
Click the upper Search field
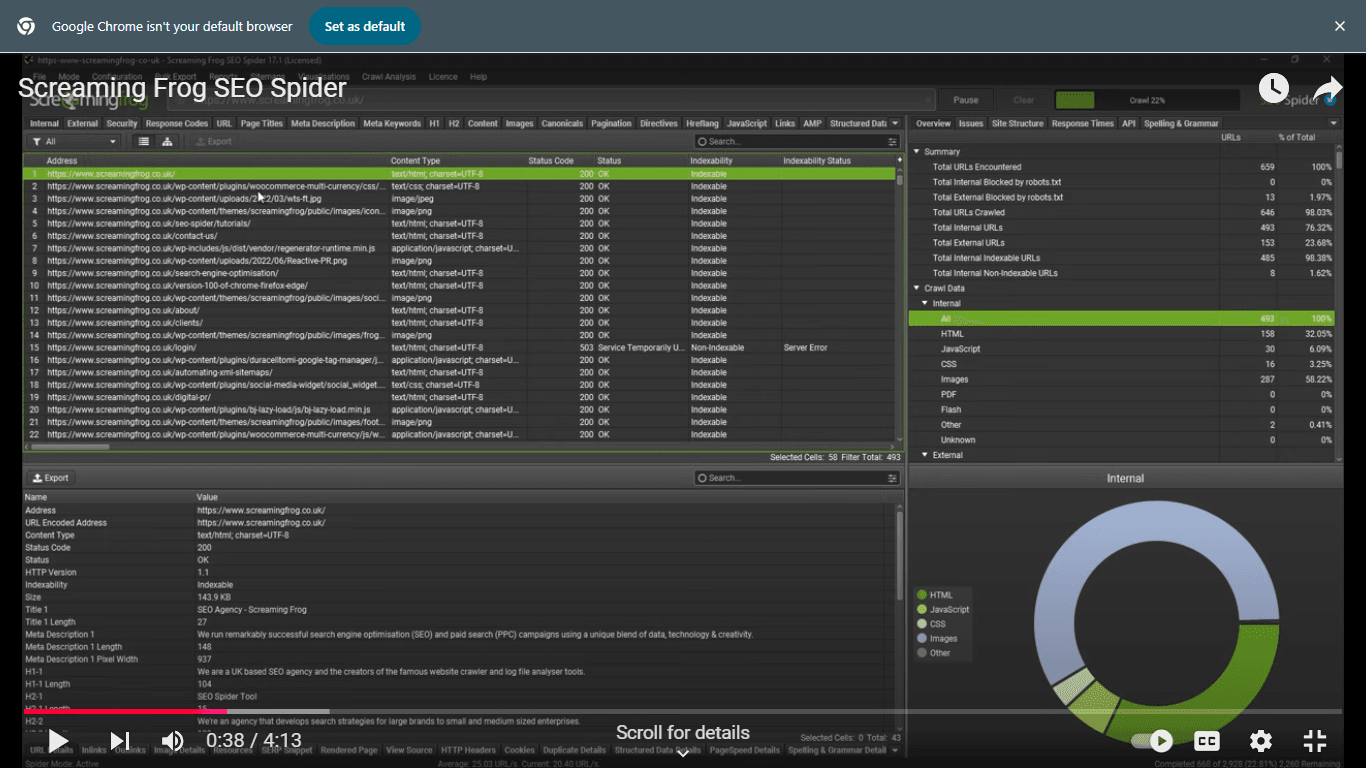(x=790, y=142)
